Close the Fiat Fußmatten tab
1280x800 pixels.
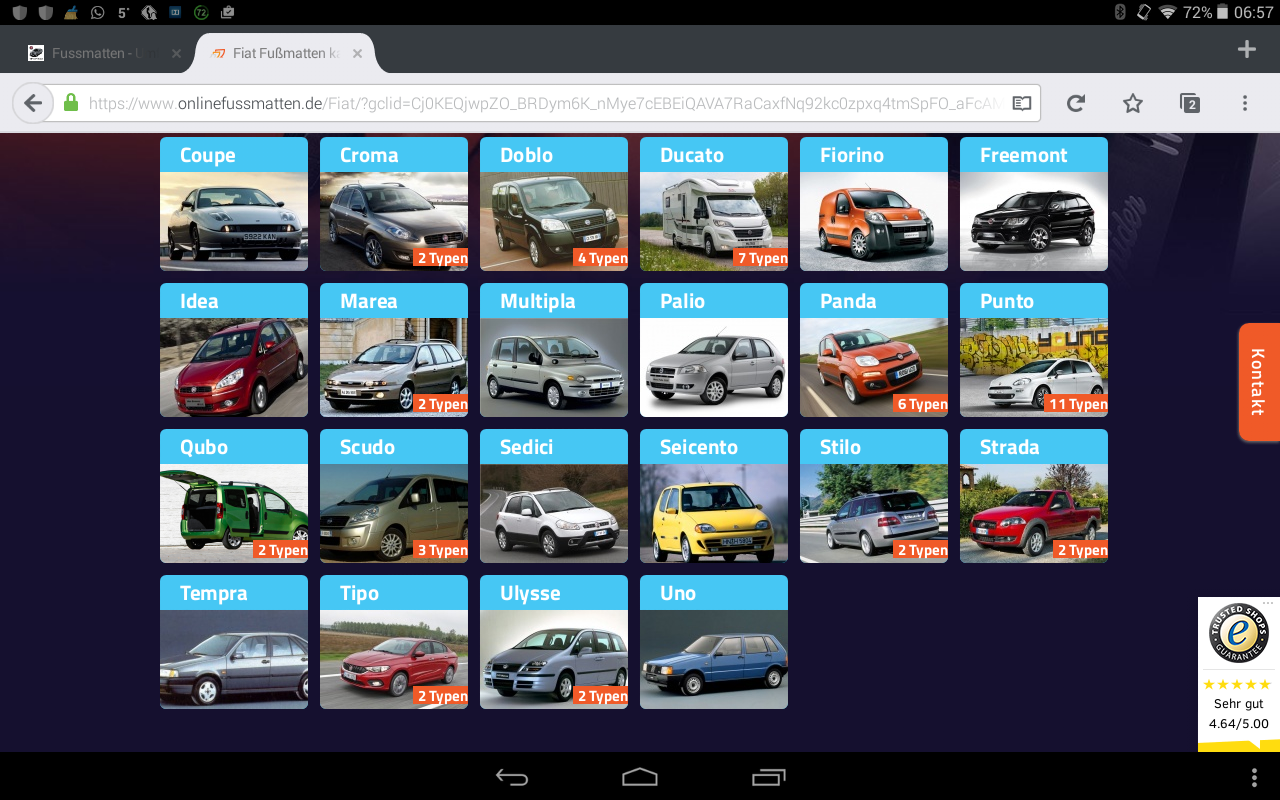click(357, 54)
